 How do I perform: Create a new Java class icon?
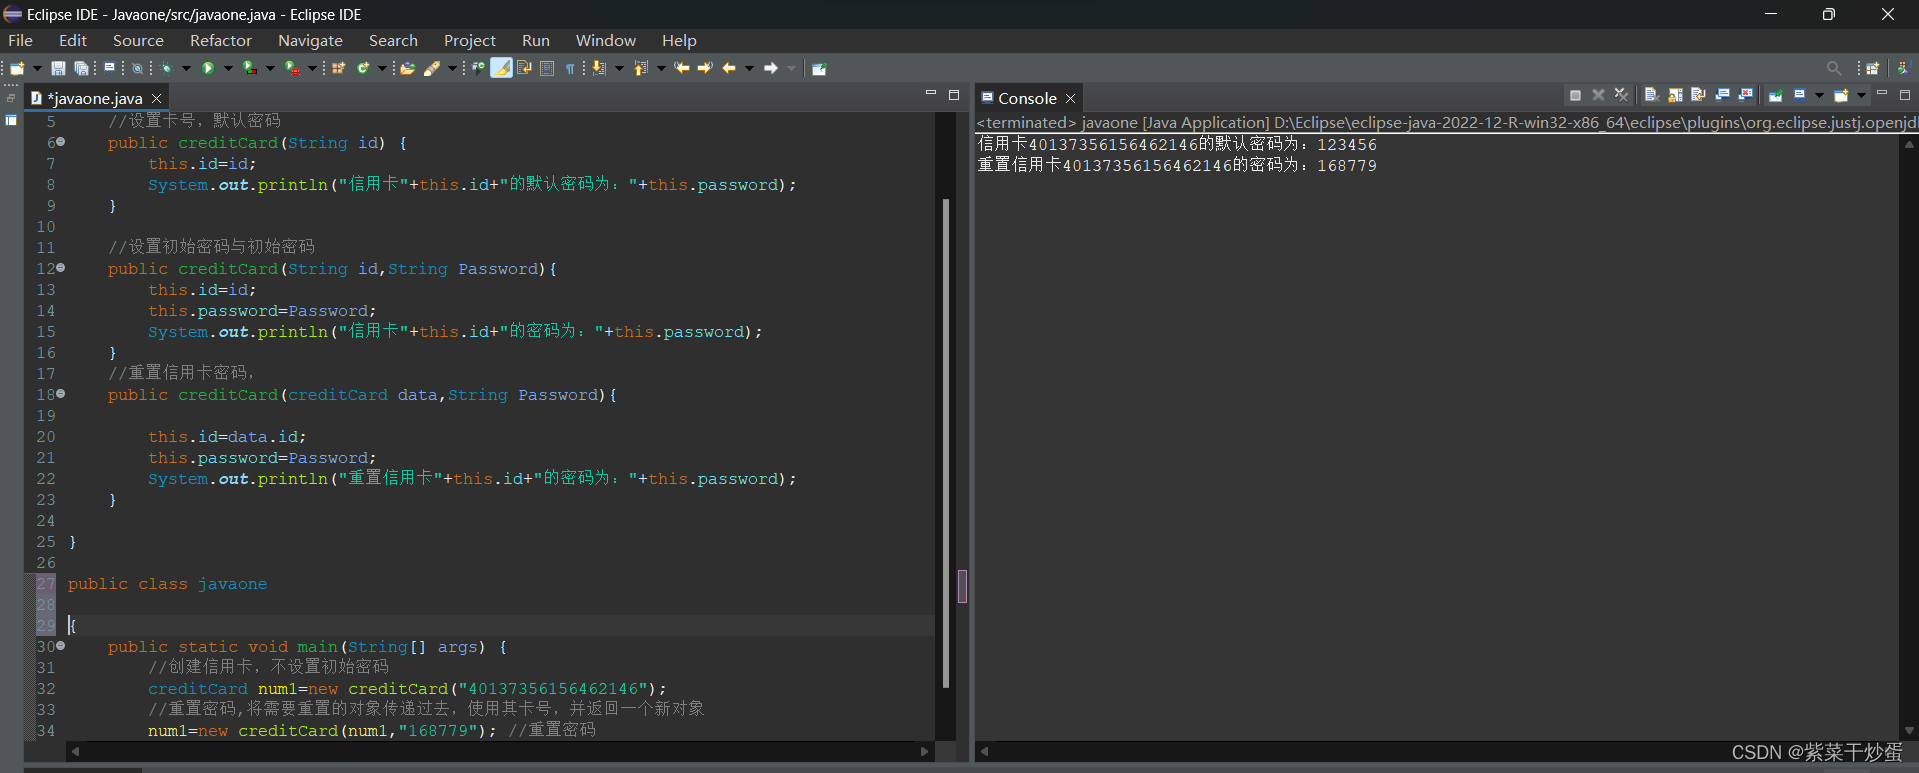pyautogui.click(x=363, y=68)
